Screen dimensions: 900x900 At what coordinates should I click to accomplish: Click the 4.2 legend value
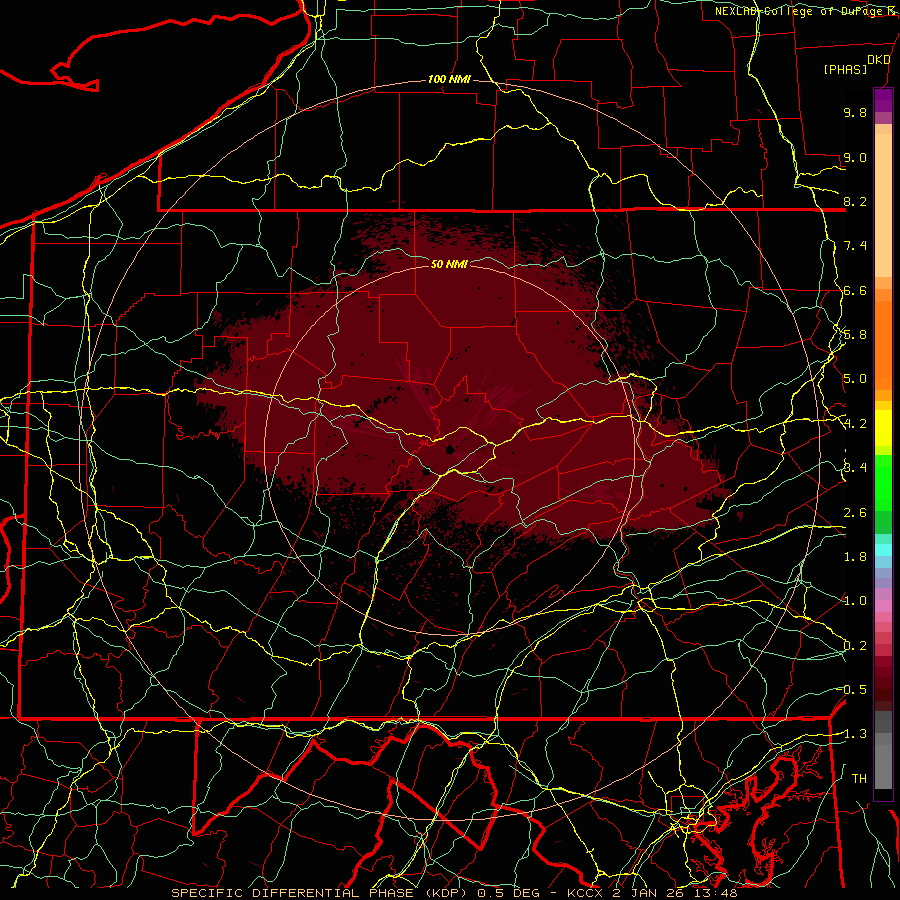[855, 424]
